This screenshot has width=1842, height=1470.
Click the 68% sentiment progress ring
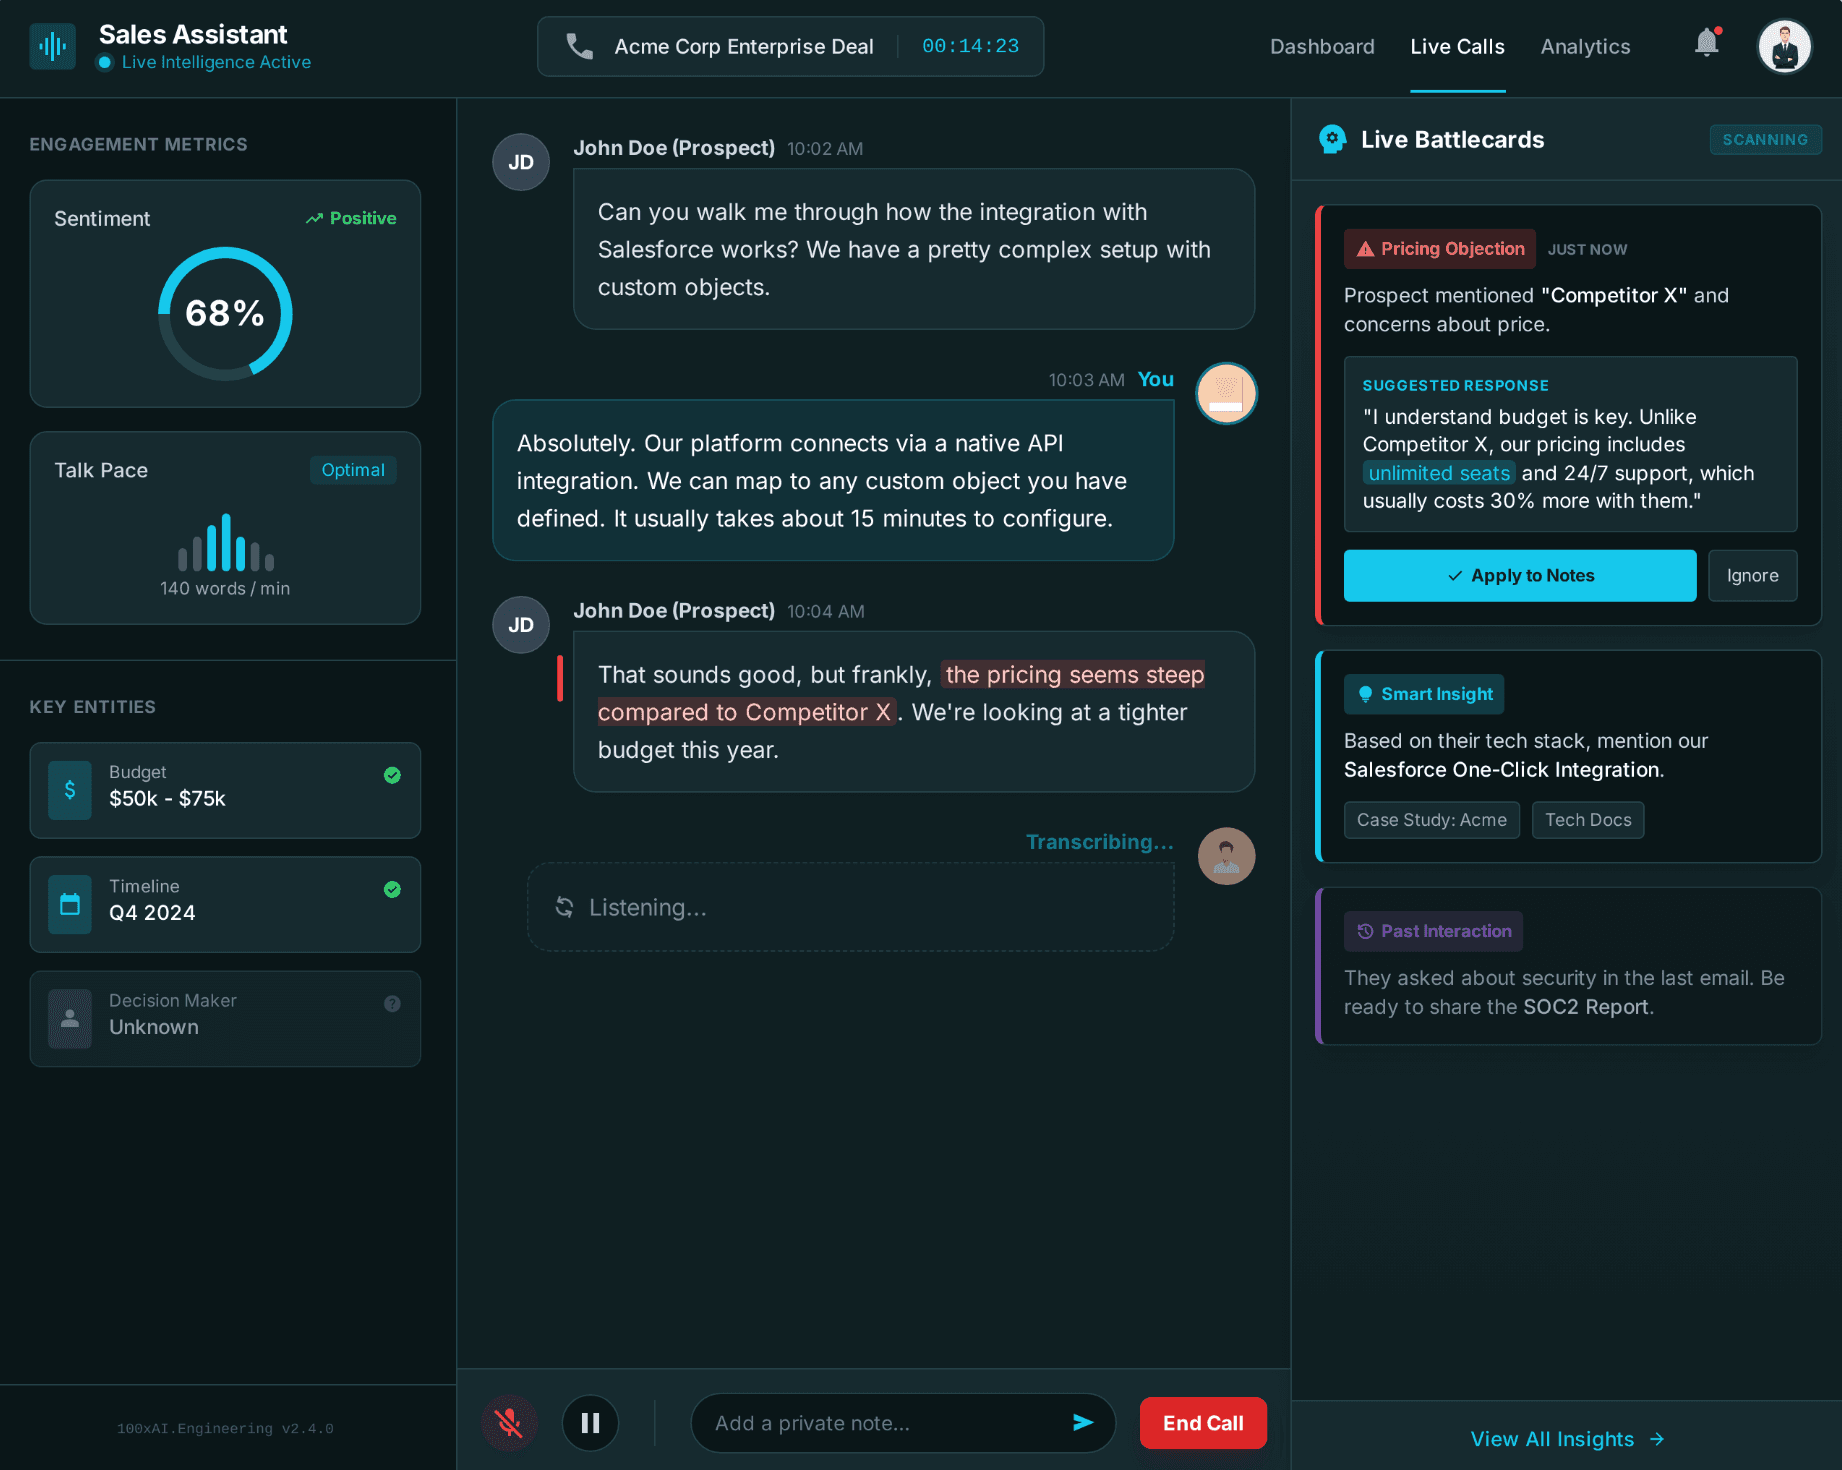click(225, 314)
